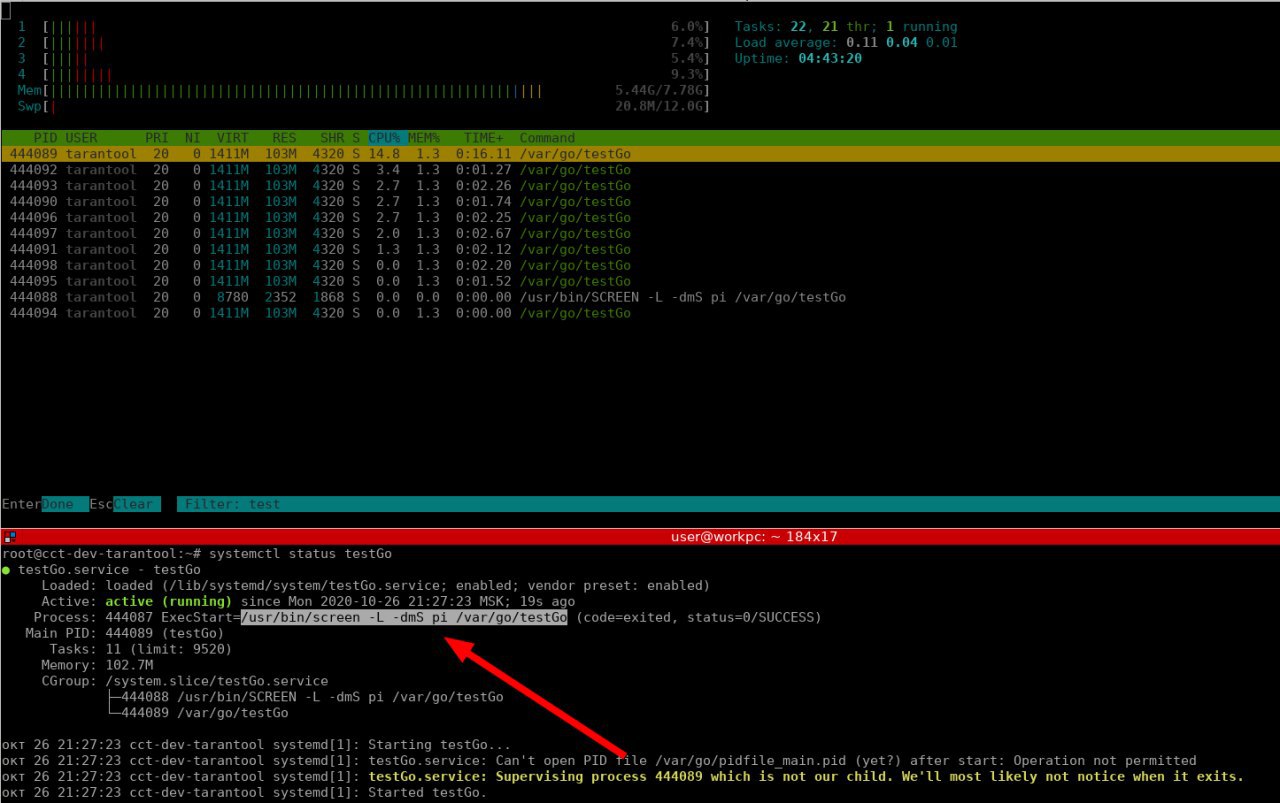Select the highlighted process row 444089
Viewport: 1280px width, 803px height.
point(640,154)
